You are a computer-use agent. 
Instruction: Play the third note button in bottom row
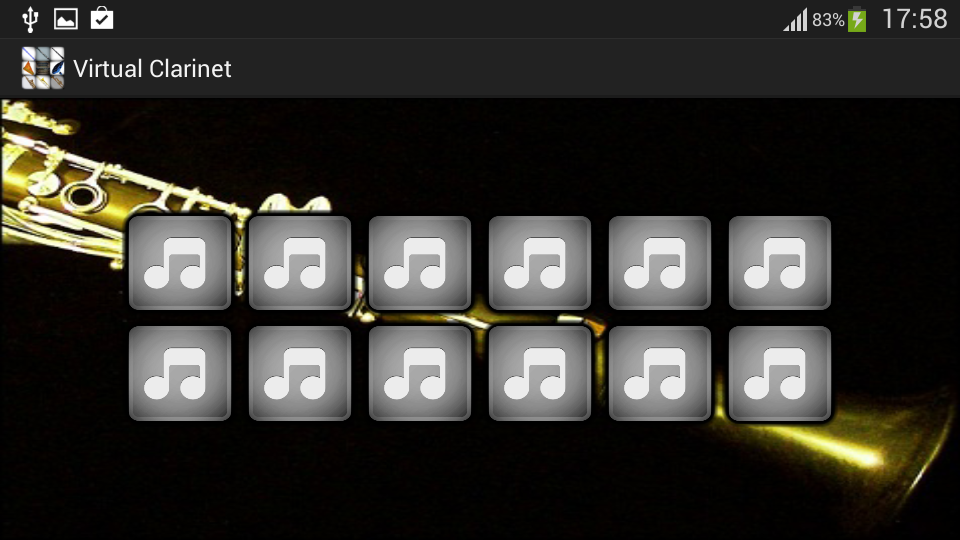pyautogui.click(x=420, y=373)
